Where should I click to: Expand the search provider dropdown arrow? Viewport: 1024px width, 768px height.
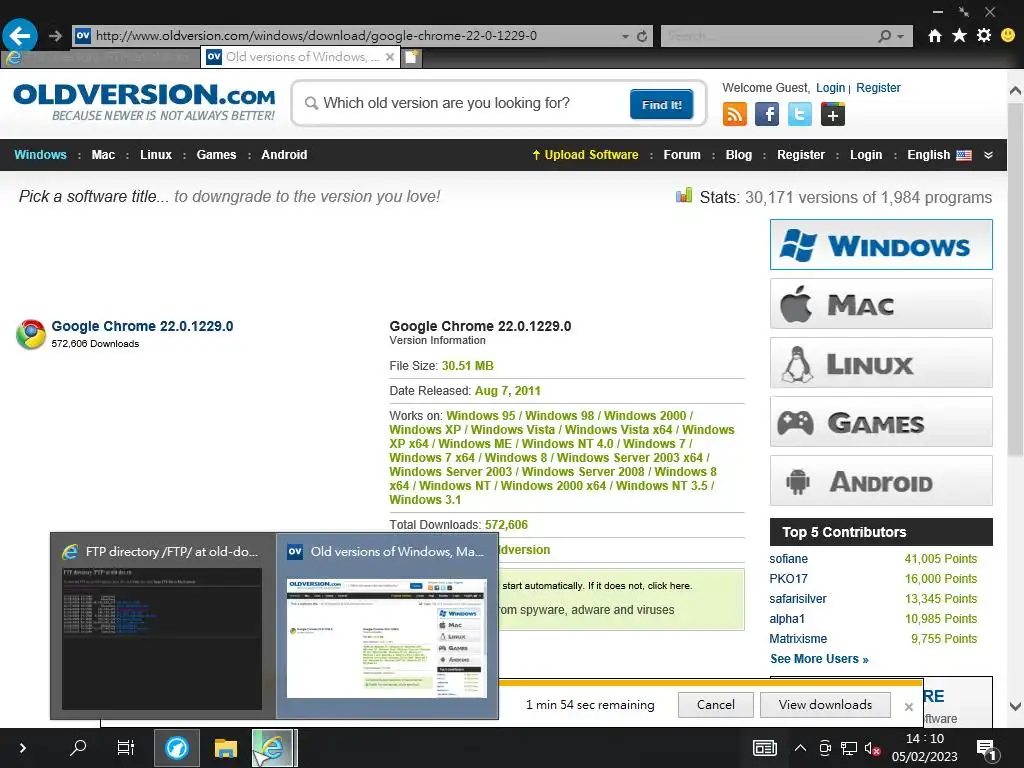(x=901, y=37)
